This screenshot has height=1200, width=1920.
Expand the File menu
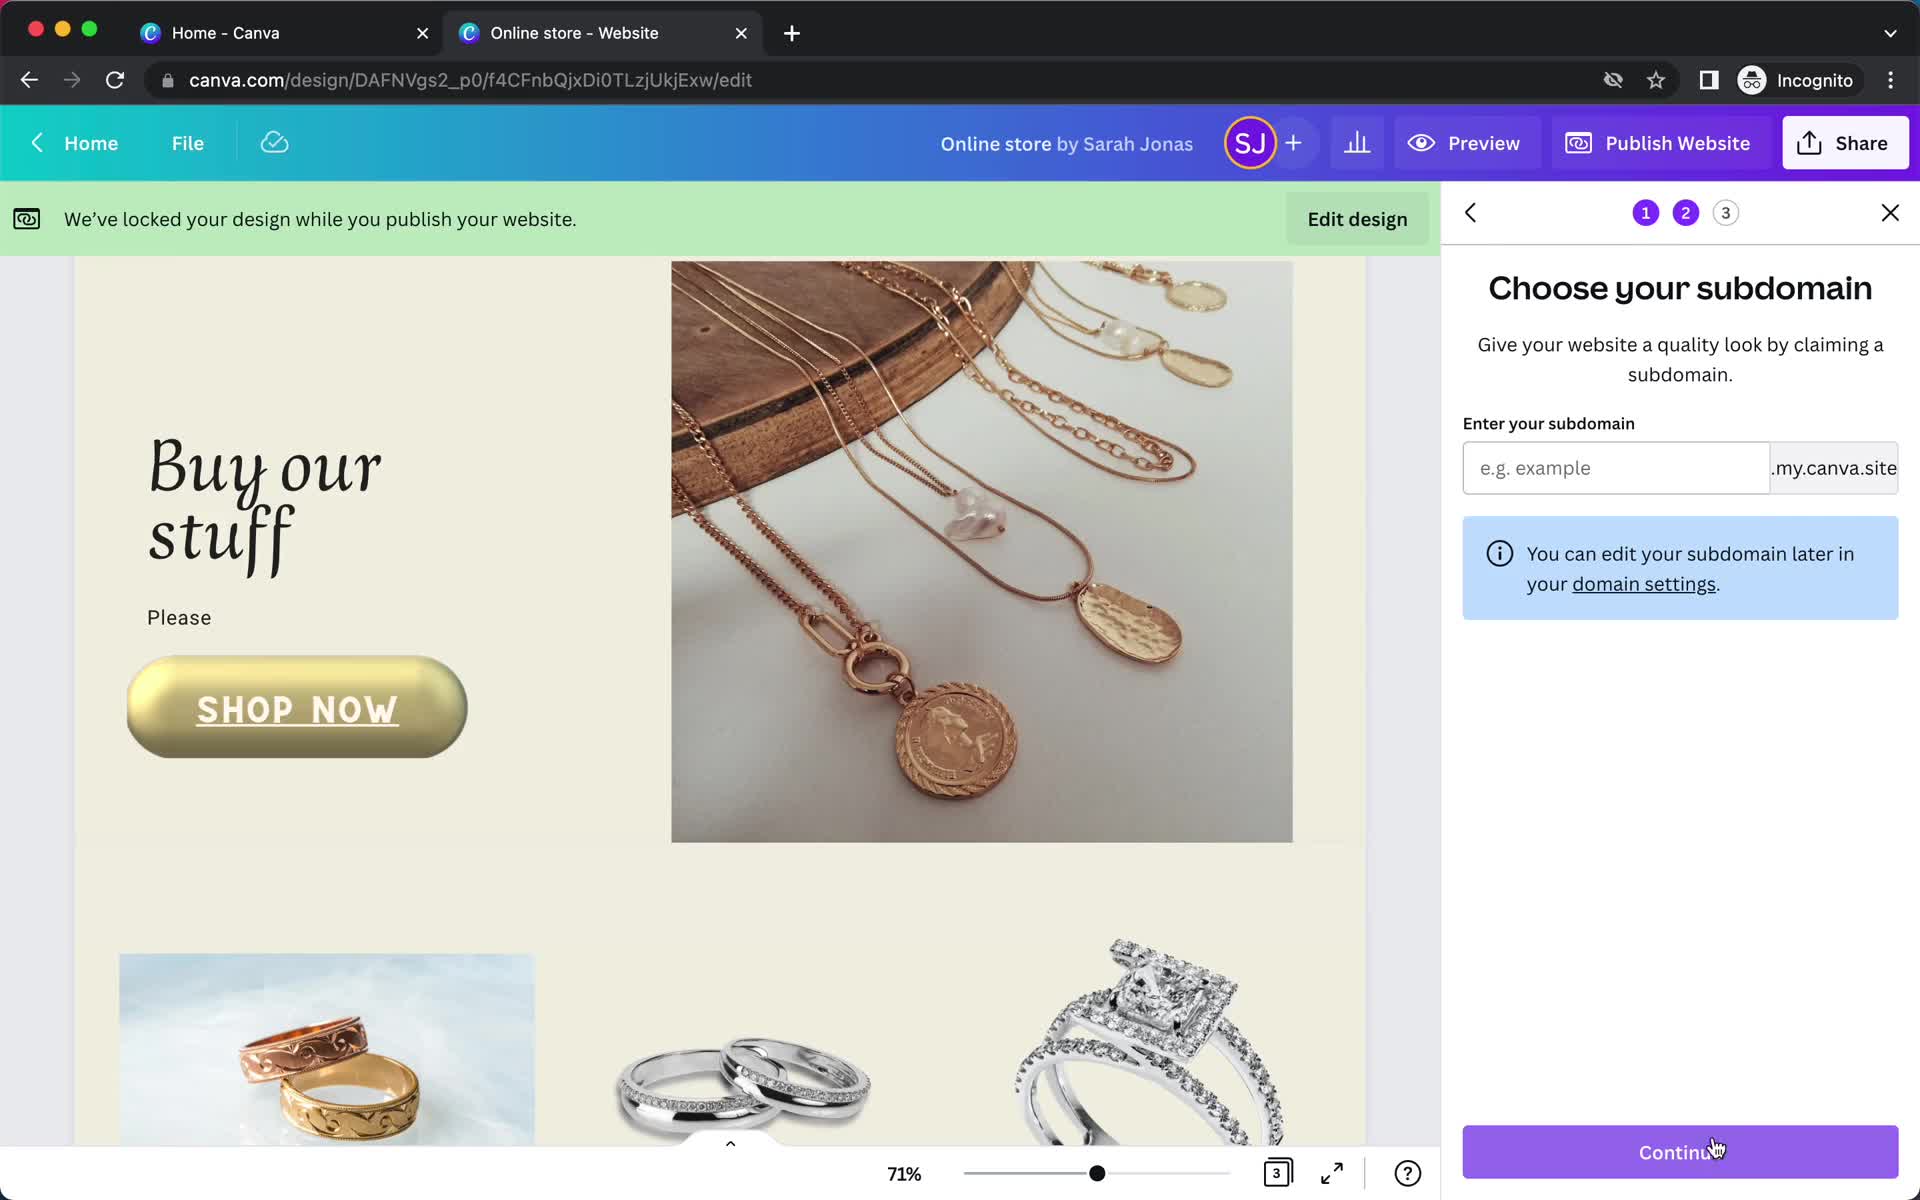click(x=187, y=142)
